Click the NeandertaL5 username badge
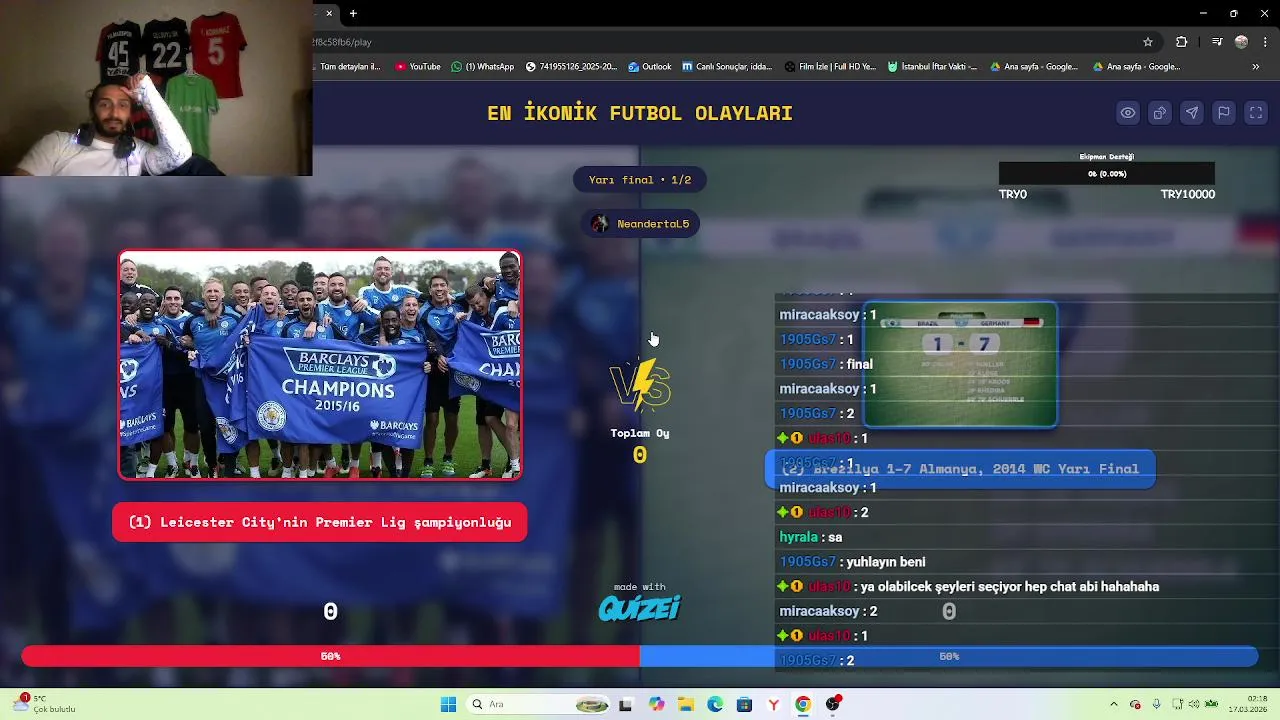 640,224
